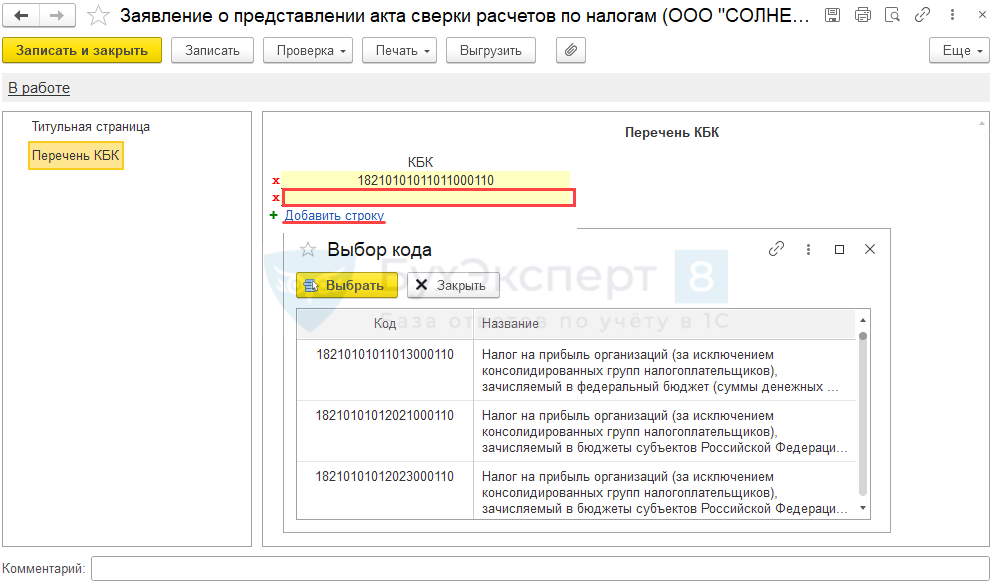
Task: Select code 18210101012021000110 row
Action: coord(385,416)
